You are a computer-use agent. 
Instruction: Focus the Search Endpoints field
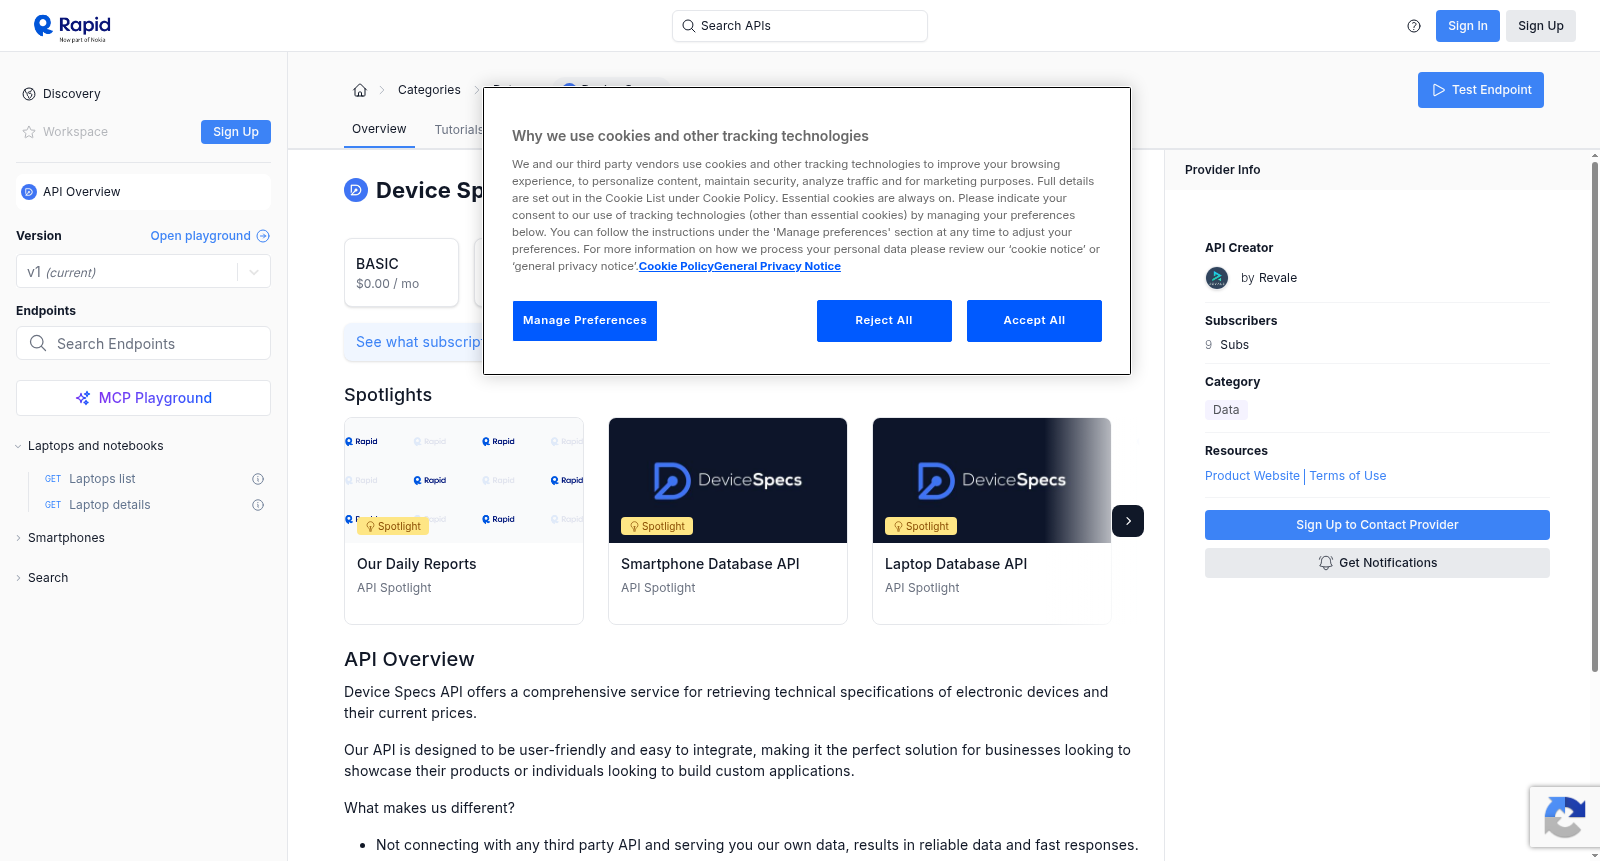click(x=143, y=343)
